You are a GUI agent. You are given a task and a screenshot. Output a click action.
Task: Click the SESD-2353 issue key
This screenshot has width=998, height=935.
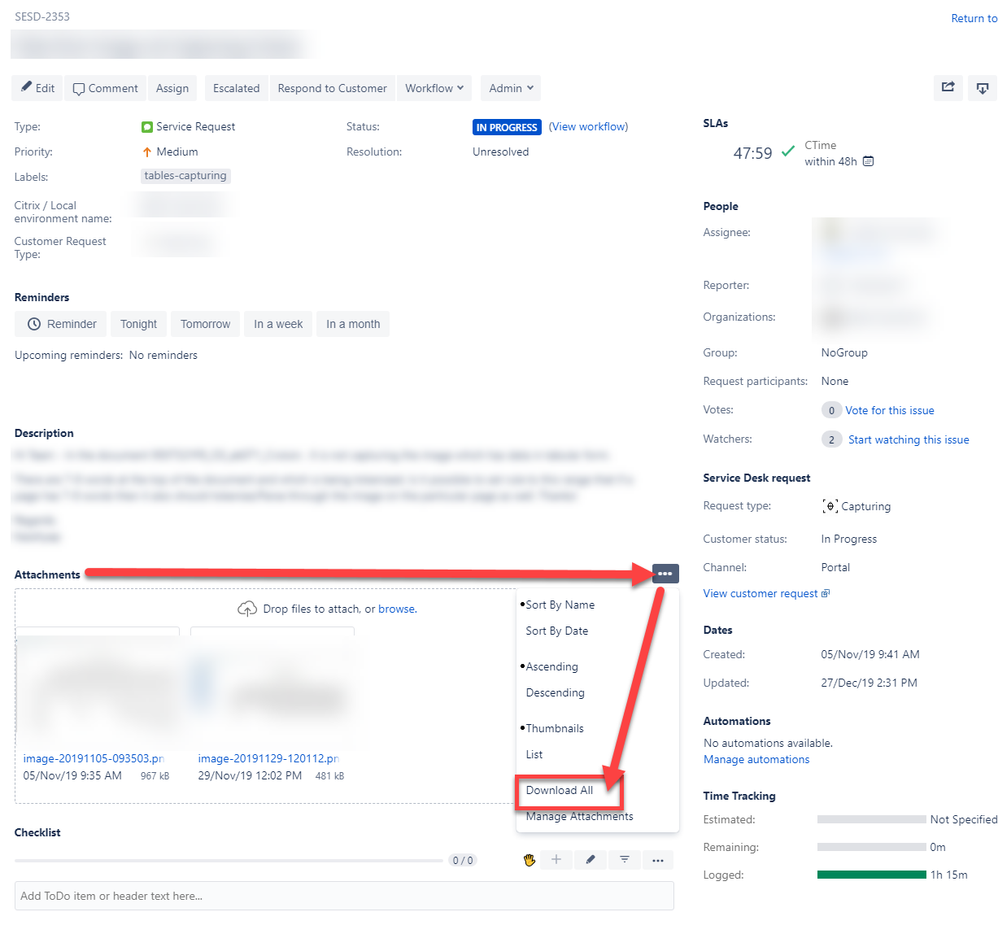(x=42, y=17)
